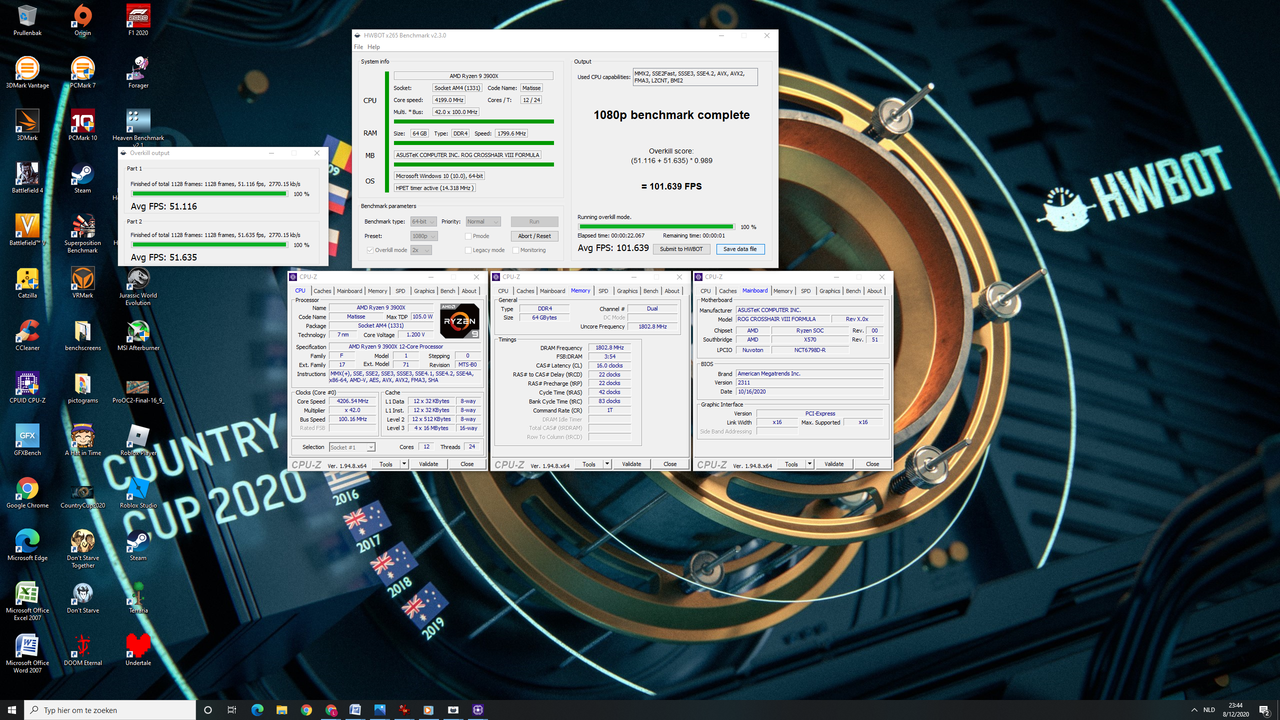Image resolution: width=1280 pixels, height=720 pixels.
Task: Open Tools dropdown arrow in CPU-Z CPU window
Action: [x=404, y=464]
